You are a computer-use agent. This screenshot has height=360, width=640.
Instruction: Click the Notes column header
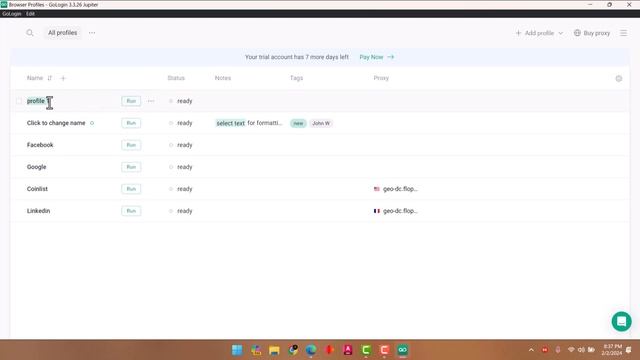[x=223, y=78]
